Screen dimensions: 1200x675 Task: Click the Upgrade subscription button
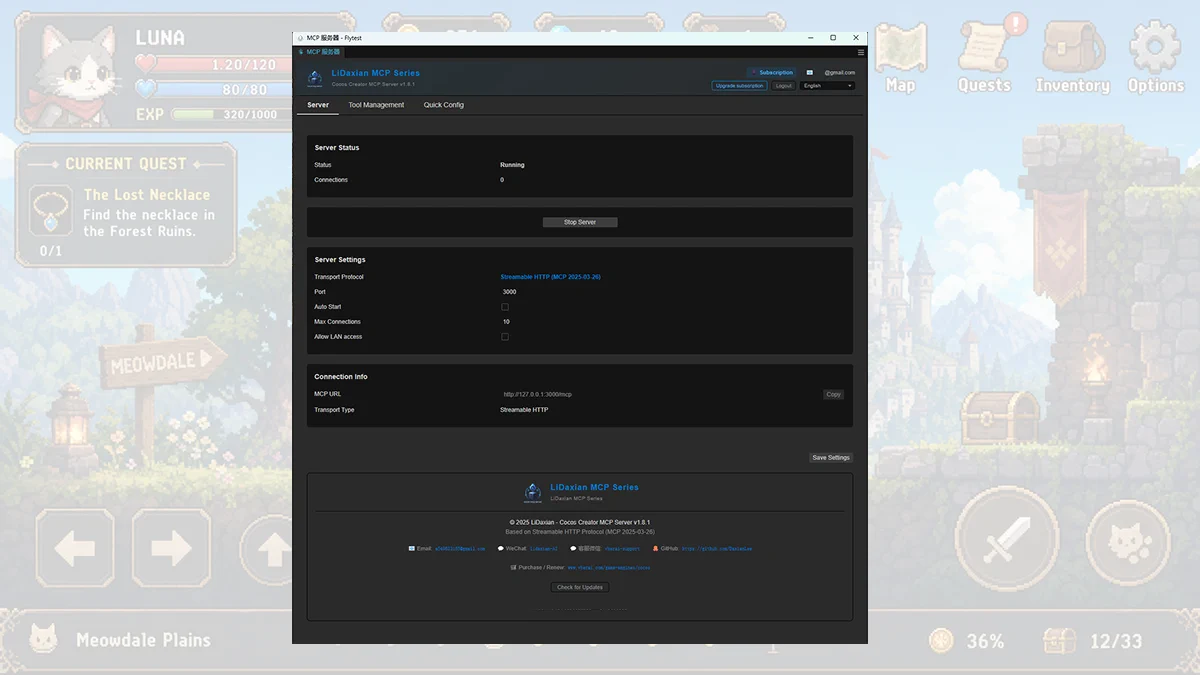point(740,86)
